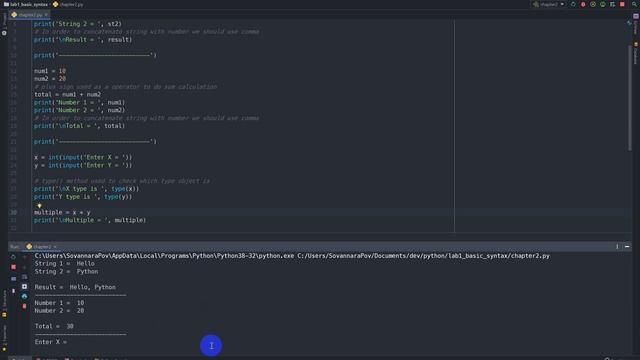Viewport: 640px width, 360px height.
Task: Click the line 'multiple = x * y' in the editor
Action: (62, 212)
